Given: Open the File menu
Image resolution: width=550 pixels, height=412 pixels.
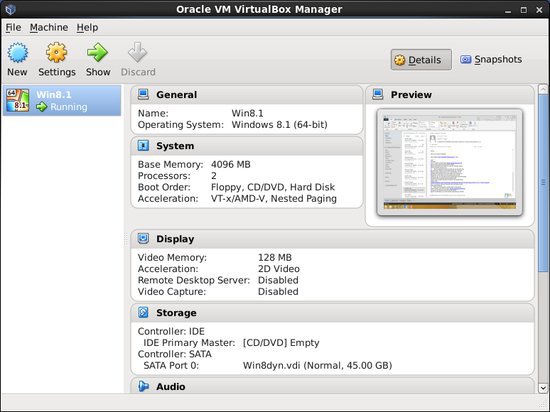Looking at the screenshot, I should pyautogui.click(x=13, y=27).
